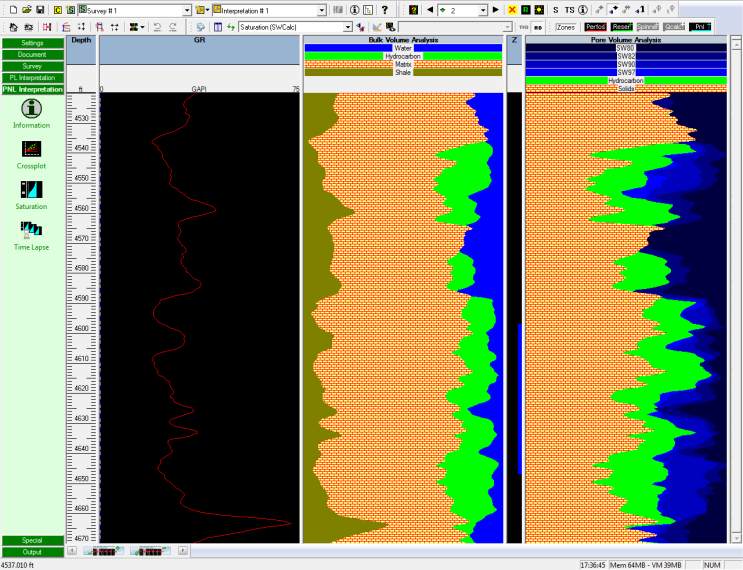Image resolution: width=743 pixels, height=570 pixels.
Task: Click the yellow question mark on black icon
Action: coord(413,10)
